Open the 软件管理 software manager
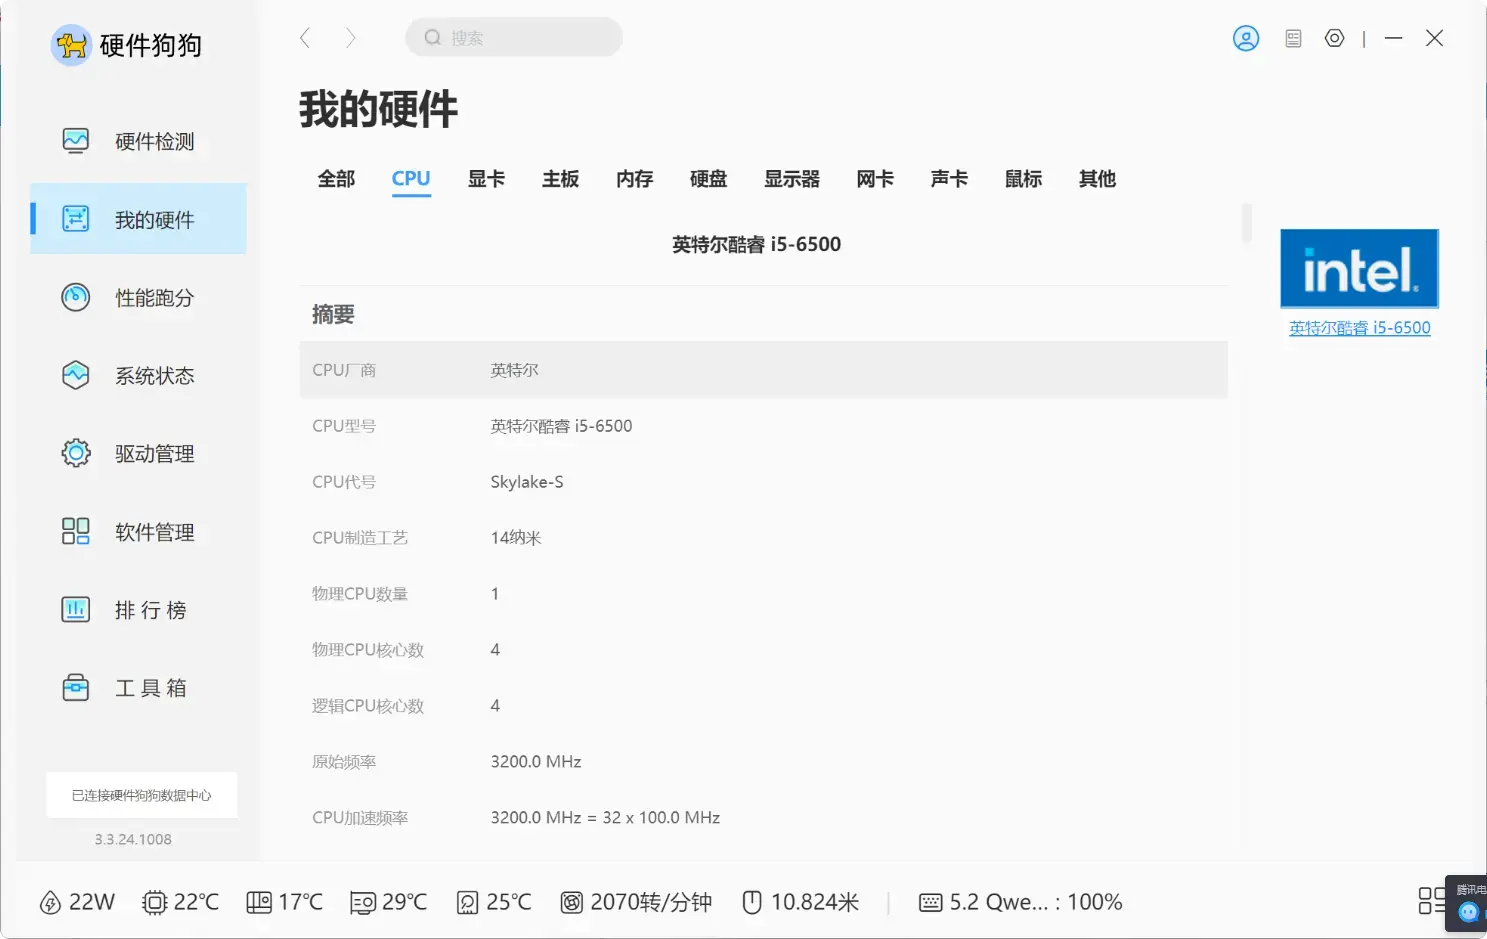 pos(137,531)
